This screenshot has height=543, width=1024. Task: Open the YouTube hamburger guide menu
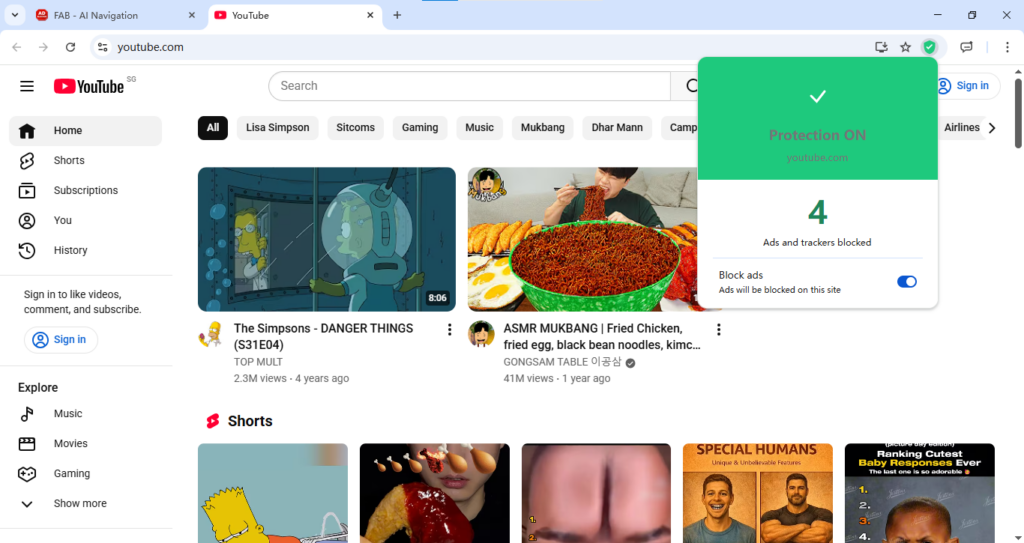(27, 86)
